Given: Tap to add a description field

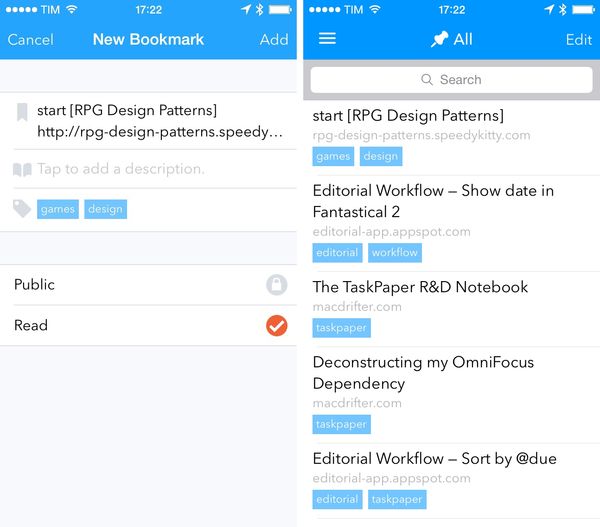Looking at the screenshot, I should click(x=121, y=169).
